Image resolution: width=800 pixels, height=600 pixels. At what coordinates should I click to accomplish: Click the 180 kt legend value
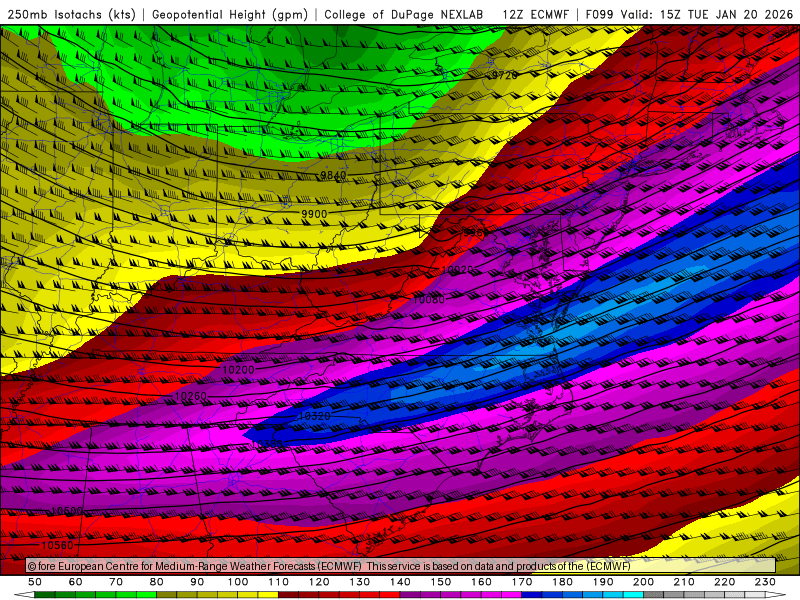562,582
